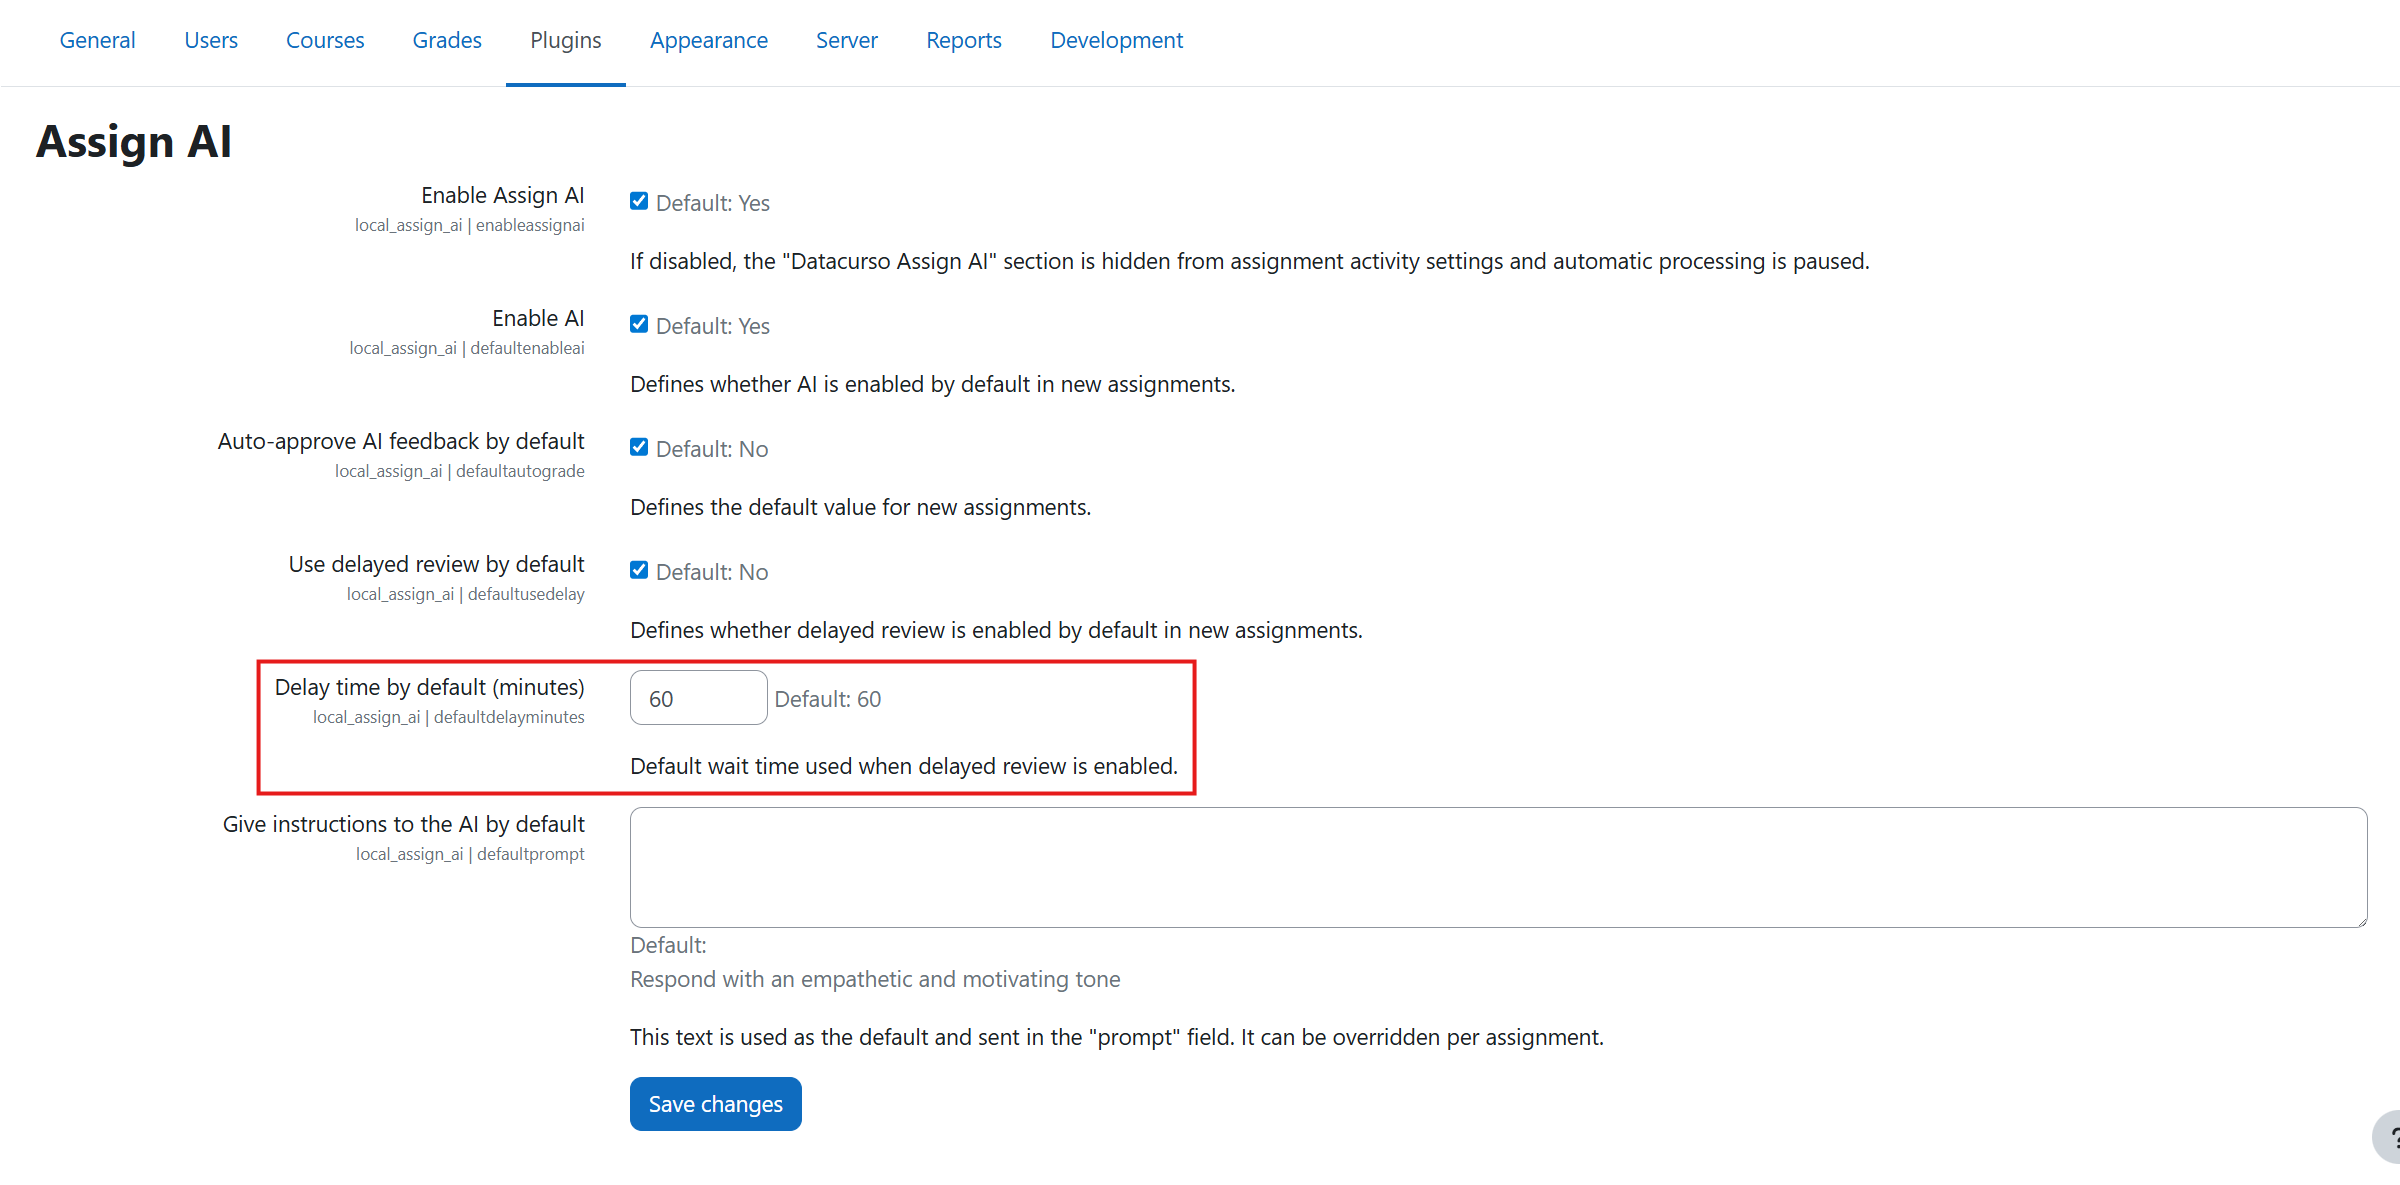Switch to the Server tab

pos(847,40)
